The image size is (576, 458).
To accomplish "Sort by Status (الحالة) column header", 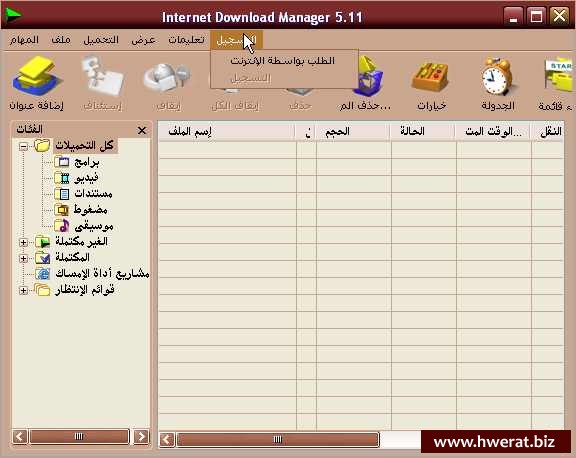I will [422, 131].
